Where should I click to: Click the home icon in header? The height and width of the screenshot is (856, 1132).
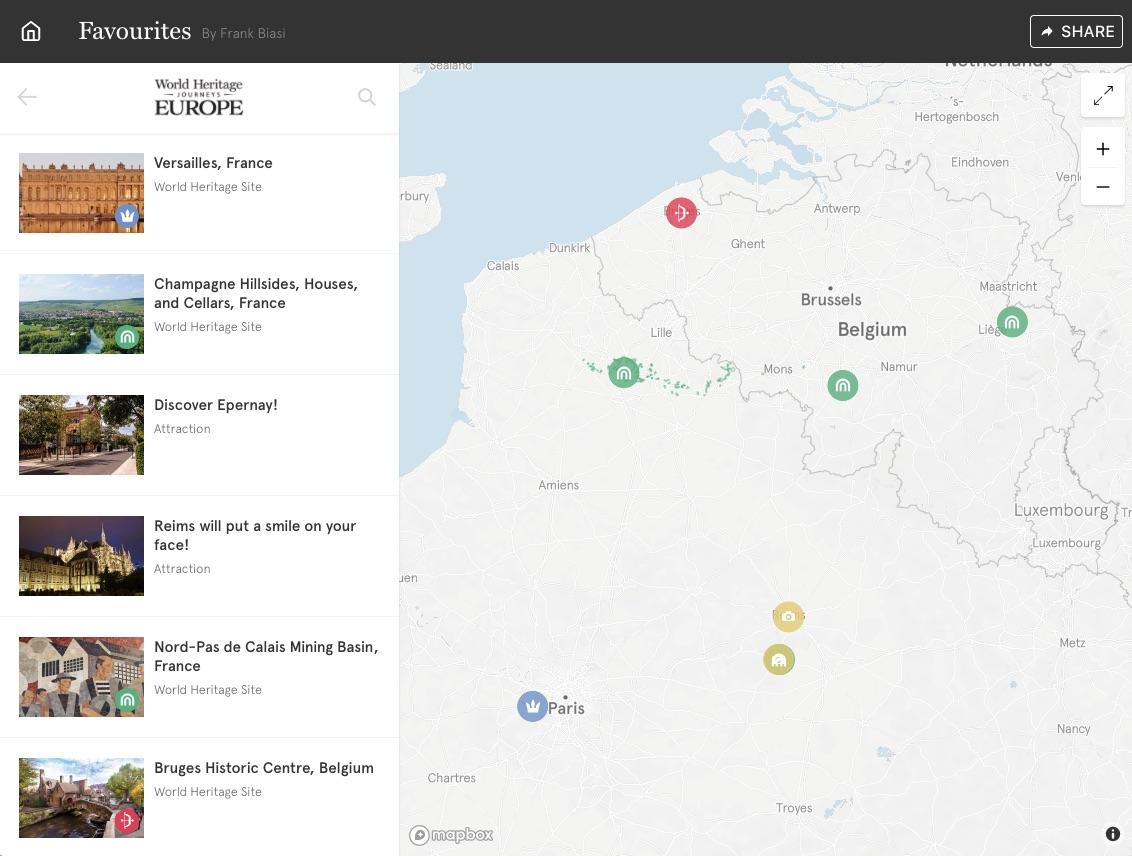[31, 31]
